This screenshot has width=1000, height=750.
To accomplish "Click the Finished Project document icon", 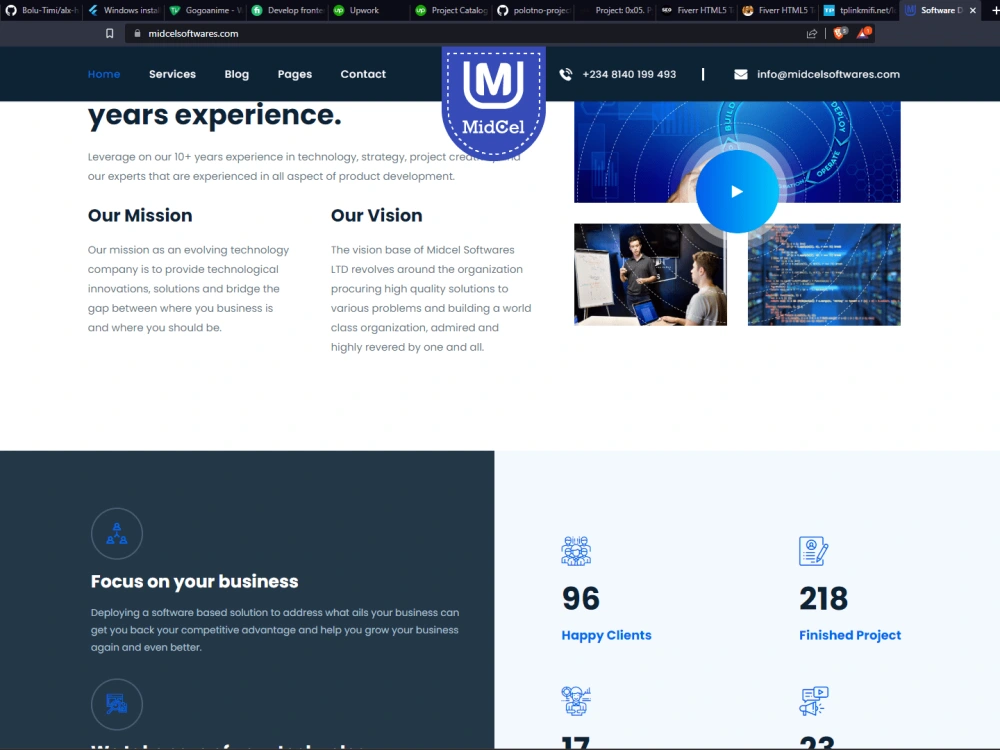I will click(814, 551).
